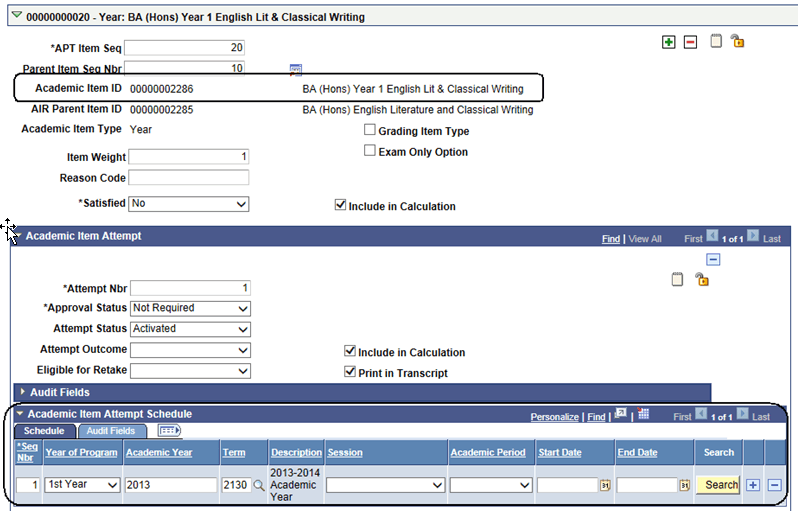Open view-in-new-window icon in Schedule grid header
802x513 pixels.
point(621,414)
